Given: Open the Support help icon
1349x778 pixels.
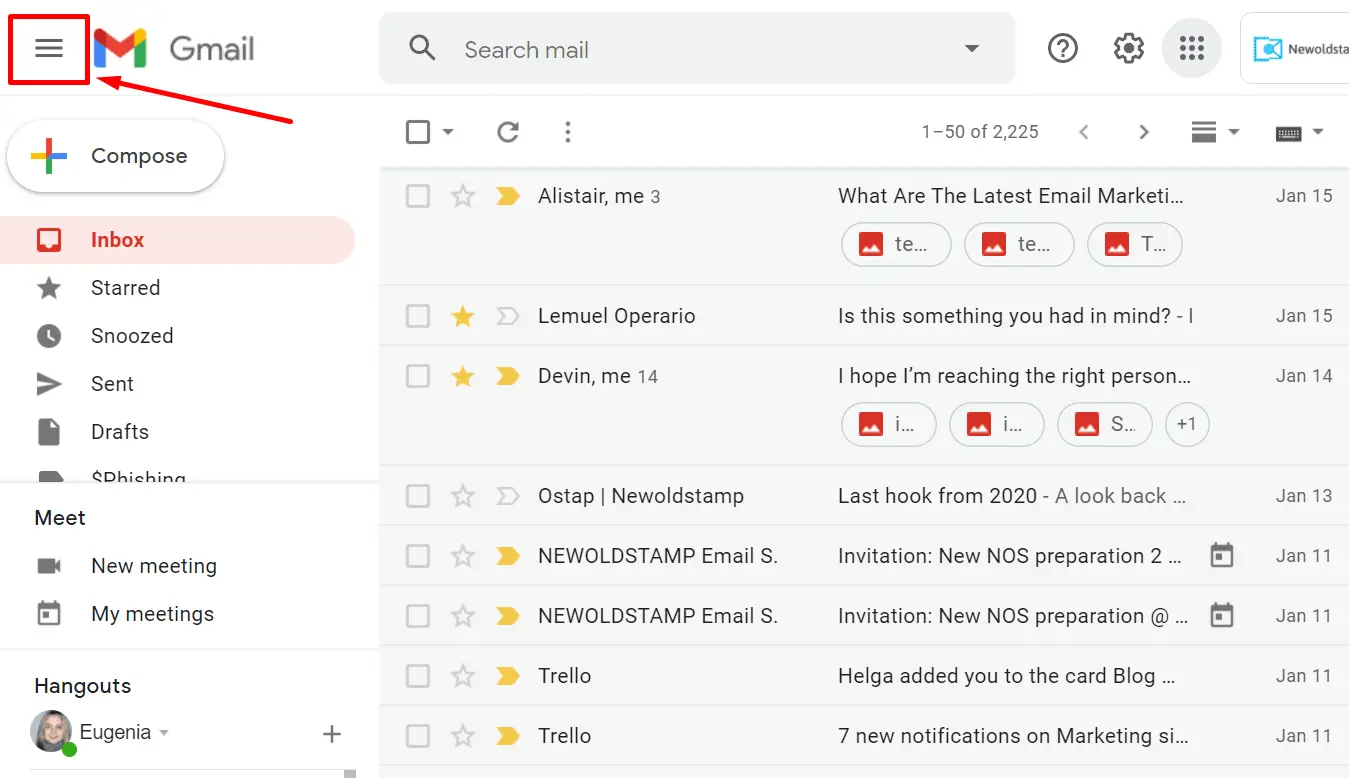Looking at the screenshot, I should click(1063, 48).
